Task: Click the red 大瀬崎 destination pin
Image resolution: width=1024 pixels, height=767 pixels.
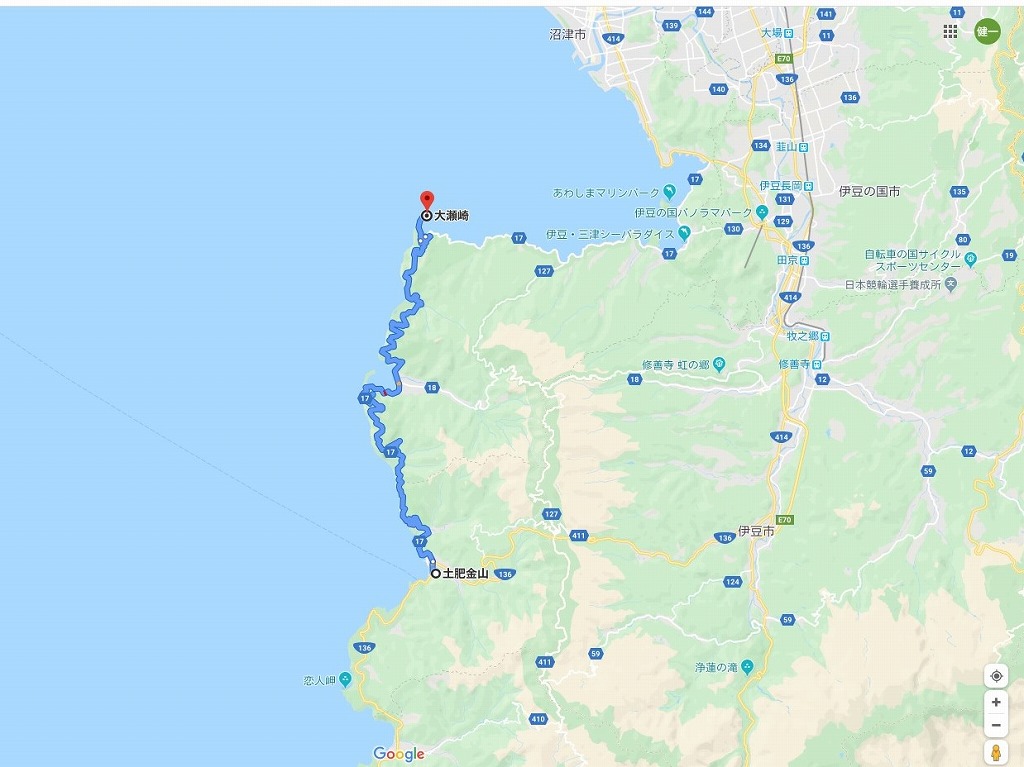Action: coord(426,201)
